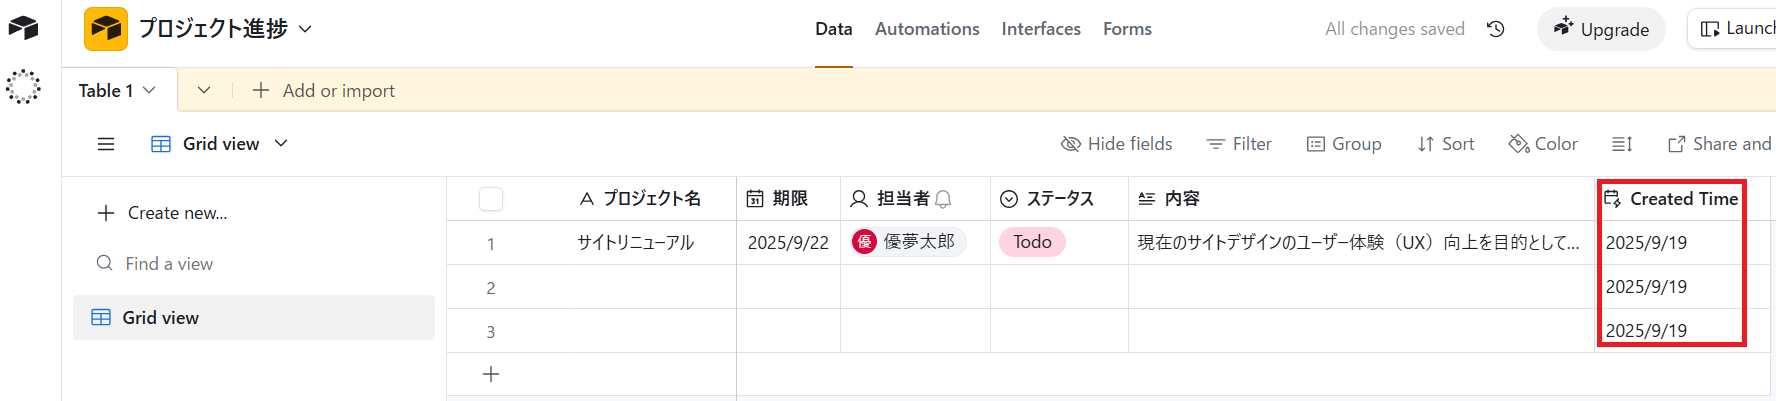Expand the Grid view options chevron
1776x401 pixels.
click(x=281, y=144)
